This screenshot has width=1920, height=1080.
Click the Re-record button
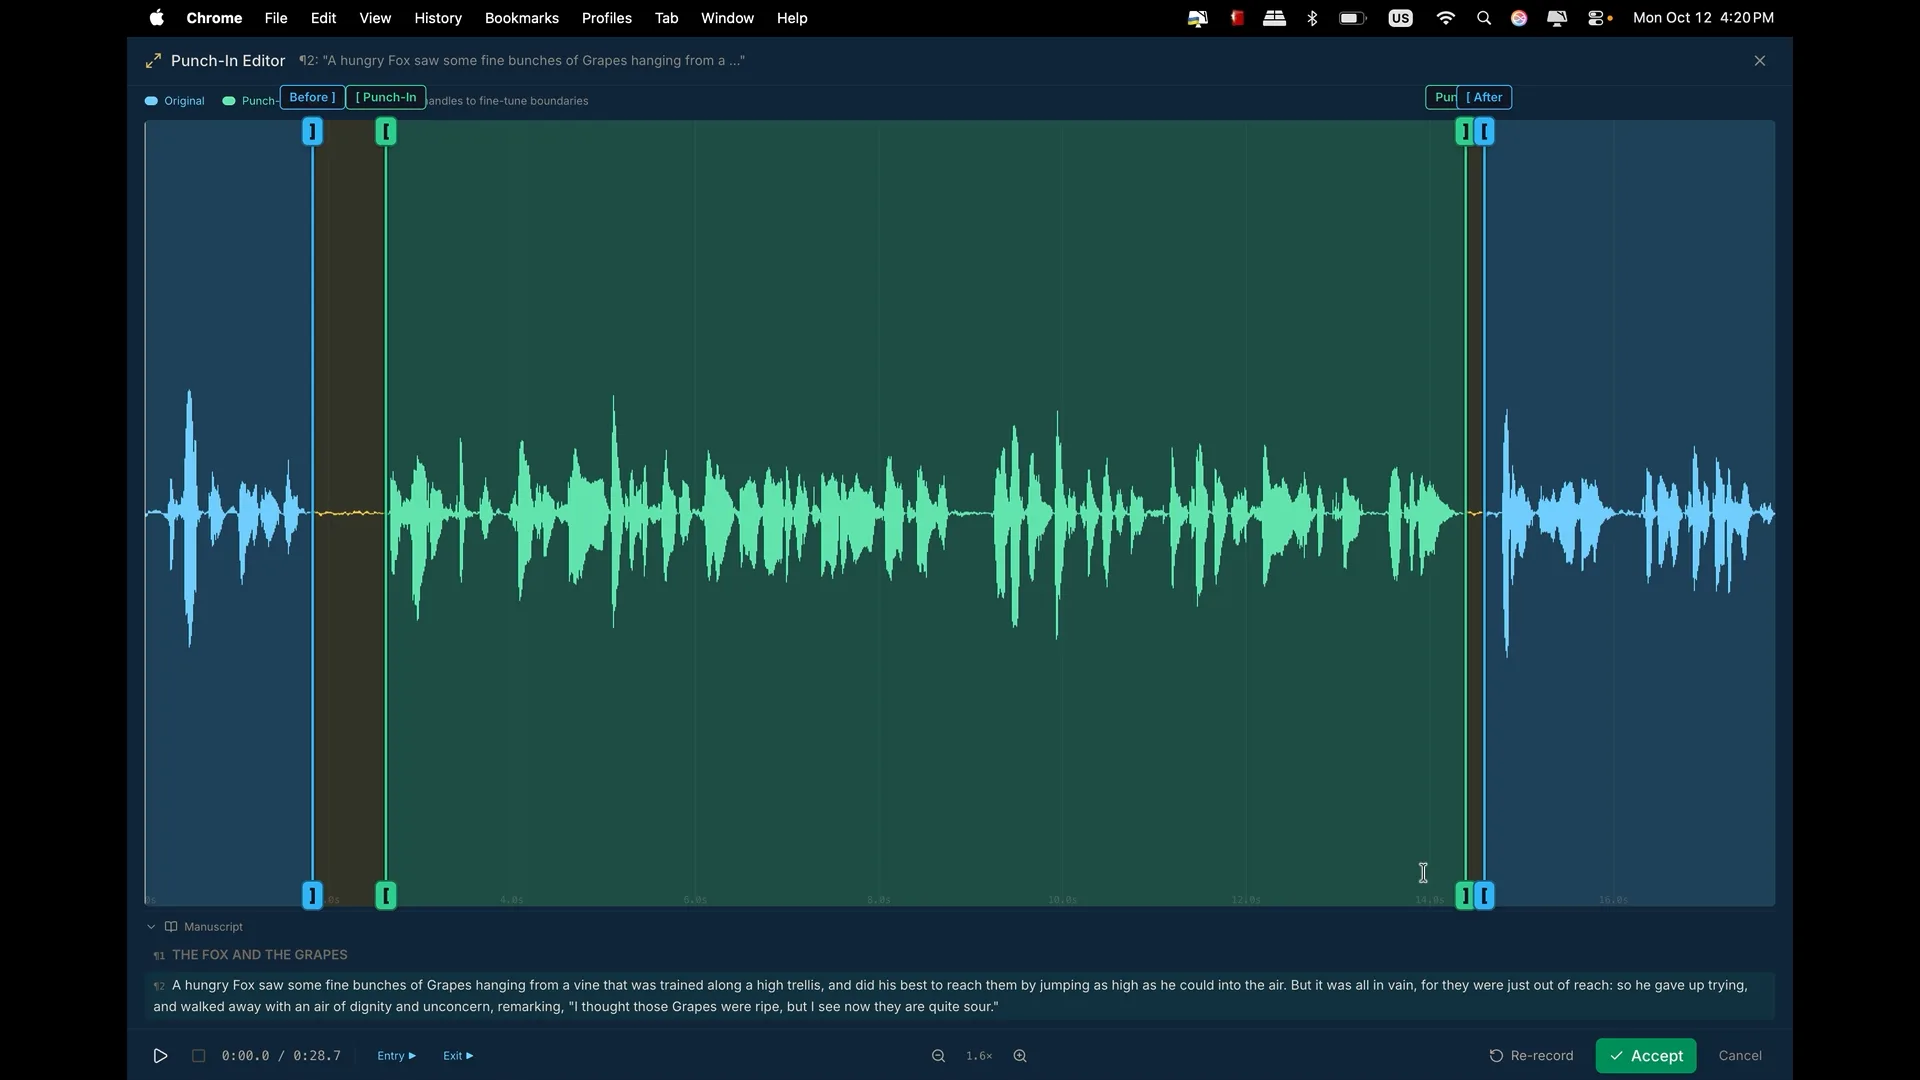[1531, 1056]
